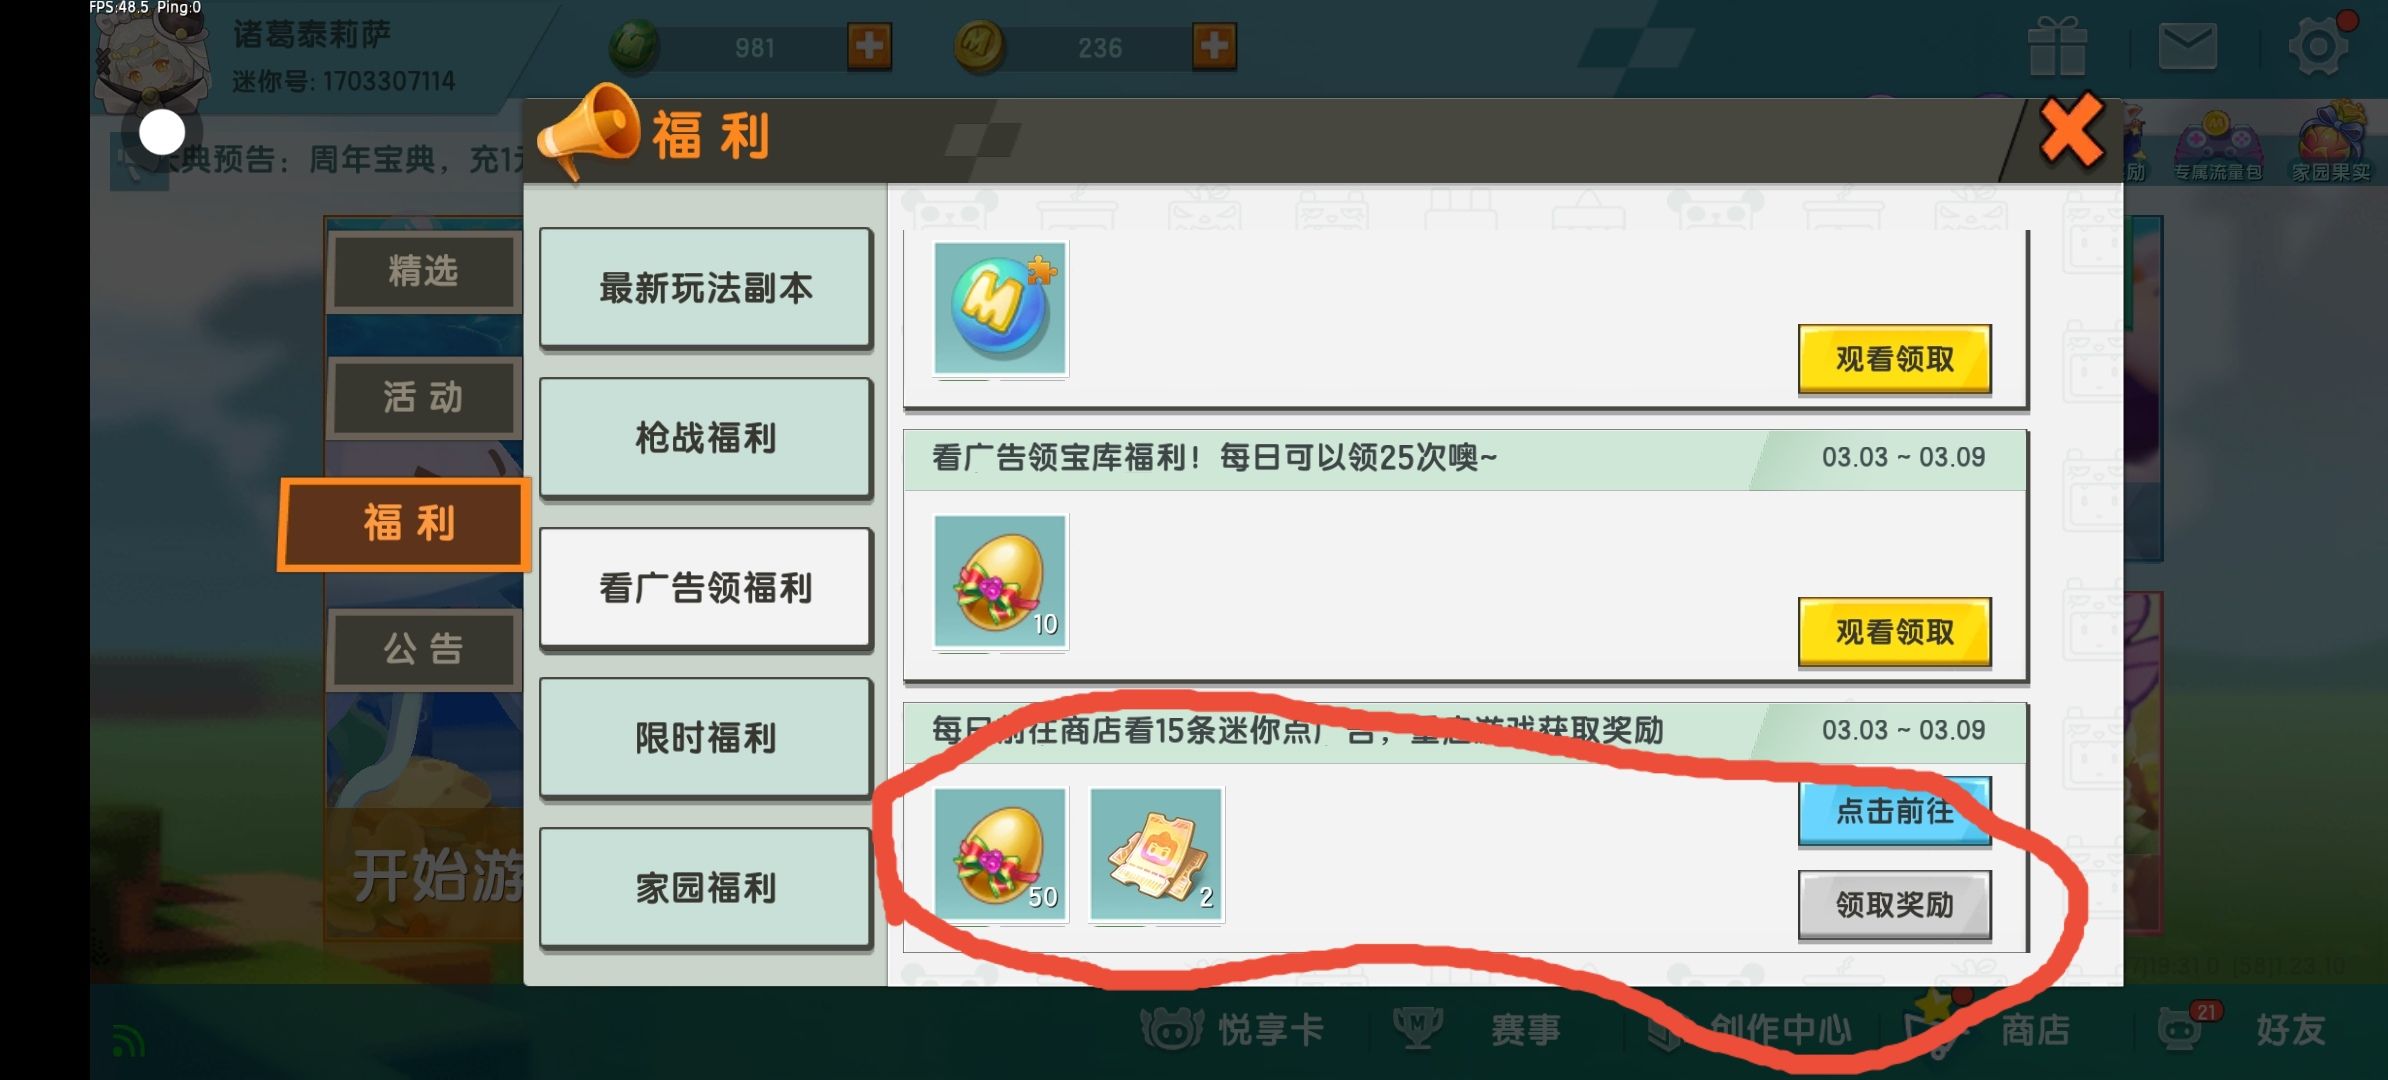Screen dimensions: 2388x1080
Task: Click the gray 领取奖励 button
Action: pos(1895,905)
